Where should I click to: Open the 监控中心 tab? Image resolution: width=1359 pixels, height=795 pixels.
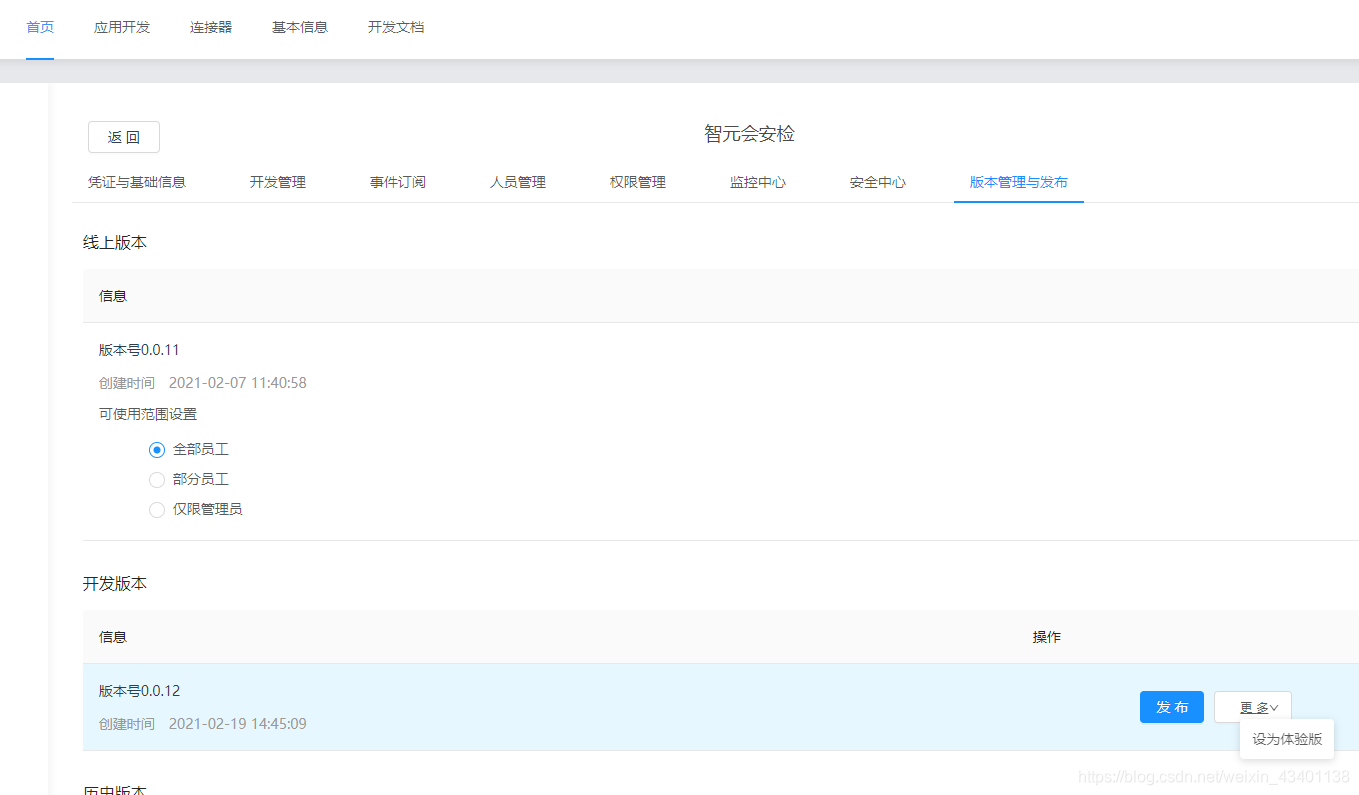click(758, 182)
